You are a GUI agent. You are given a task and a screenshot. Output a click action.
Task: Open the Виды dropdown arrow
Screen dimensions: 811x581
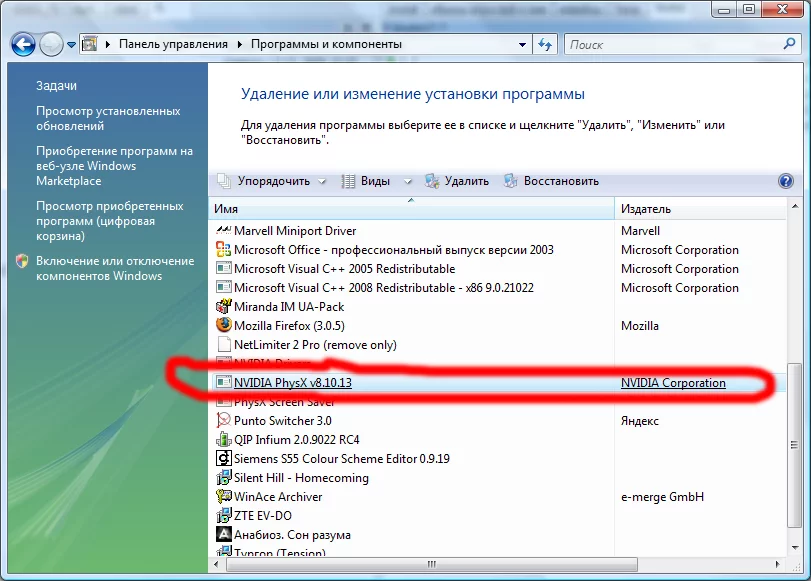(x=408, y=181)
